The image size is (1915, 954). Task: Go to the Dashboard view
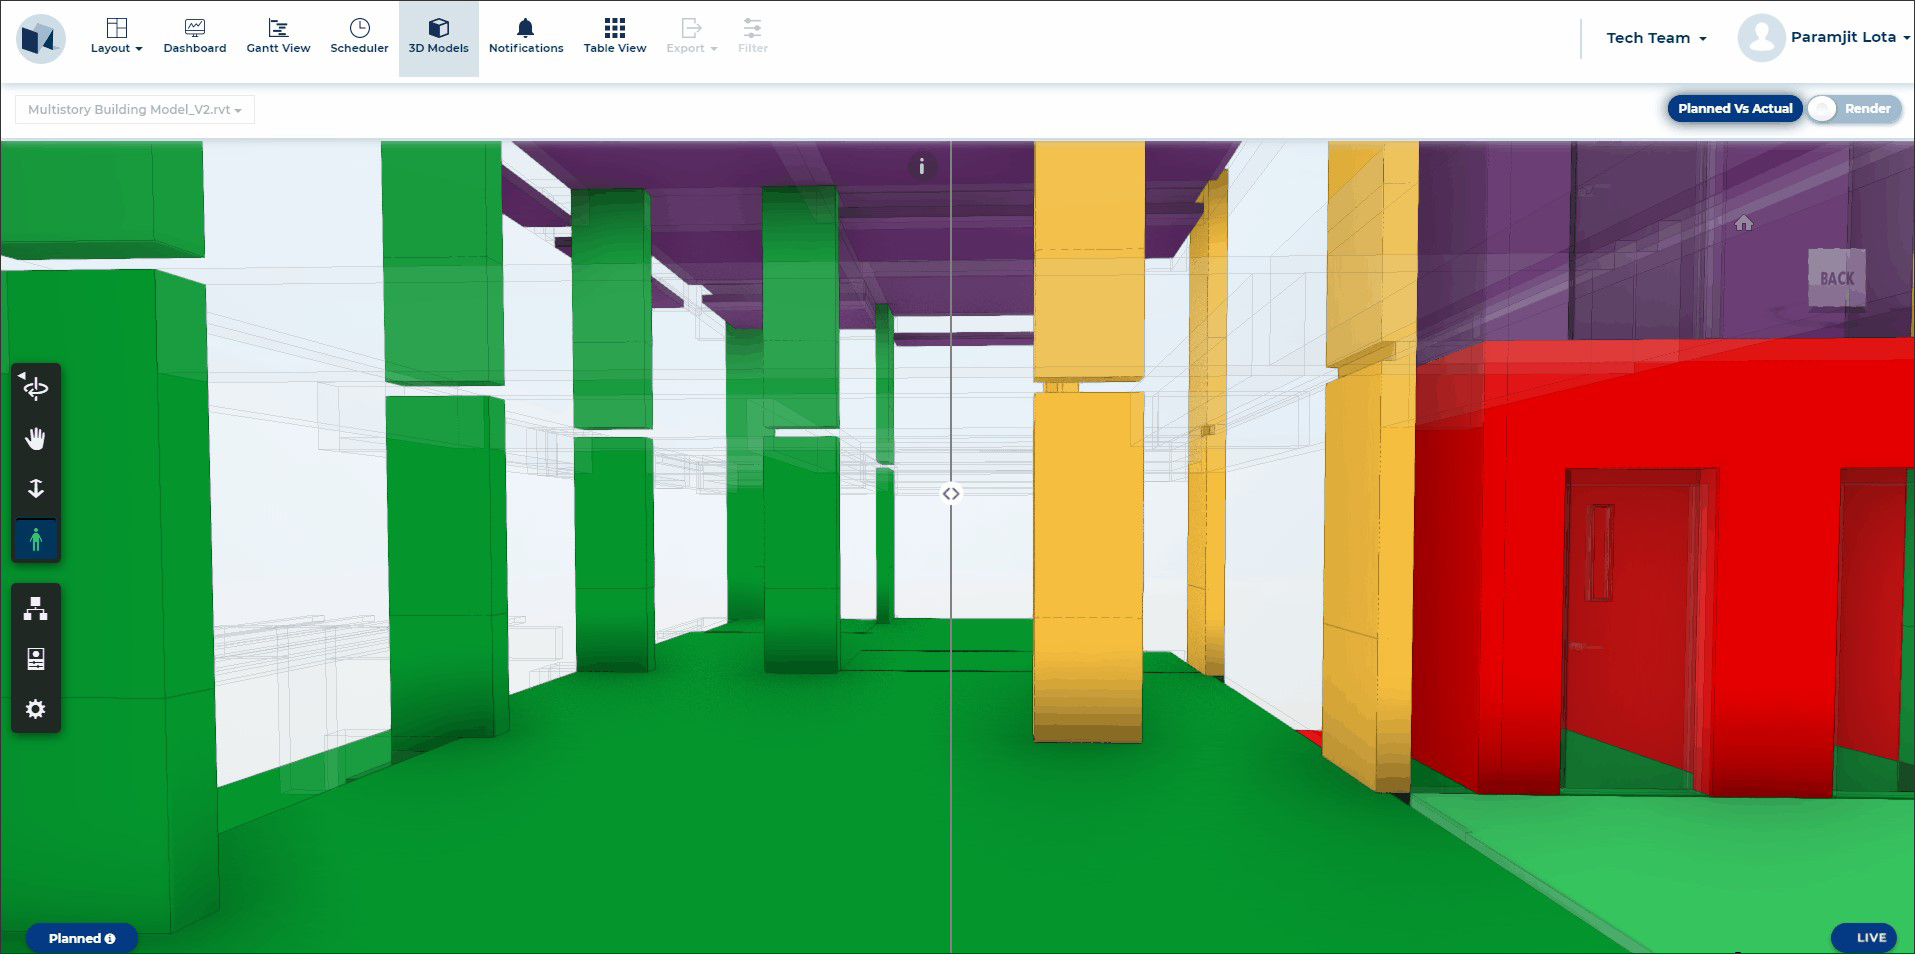coord(195,37)
